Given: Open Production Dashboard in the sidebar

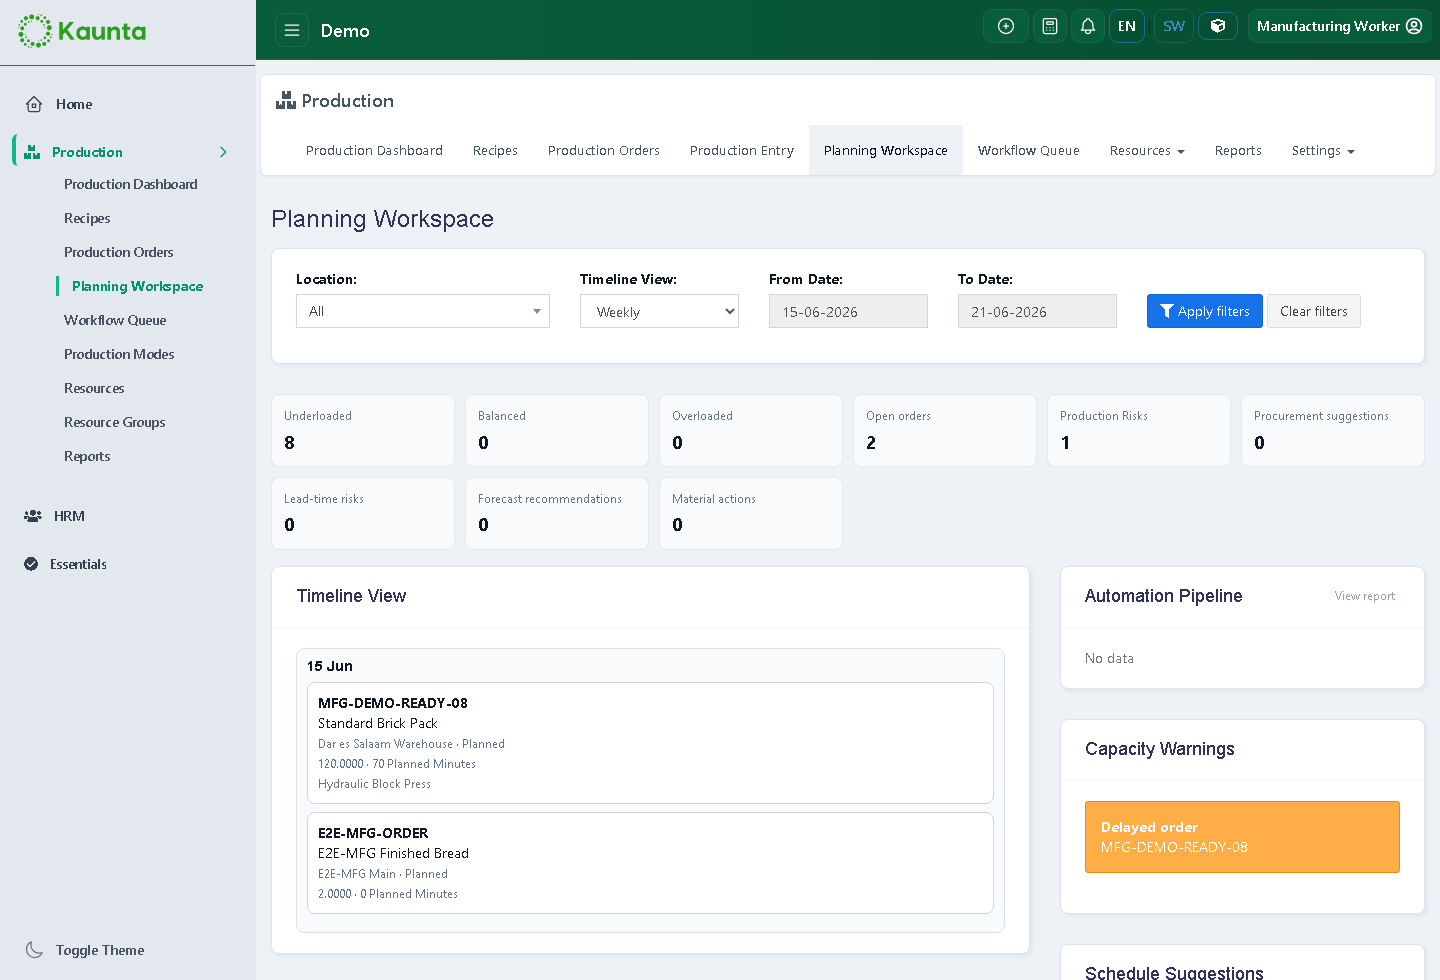Looking at the screenshot, I should [x=131, y=184].
